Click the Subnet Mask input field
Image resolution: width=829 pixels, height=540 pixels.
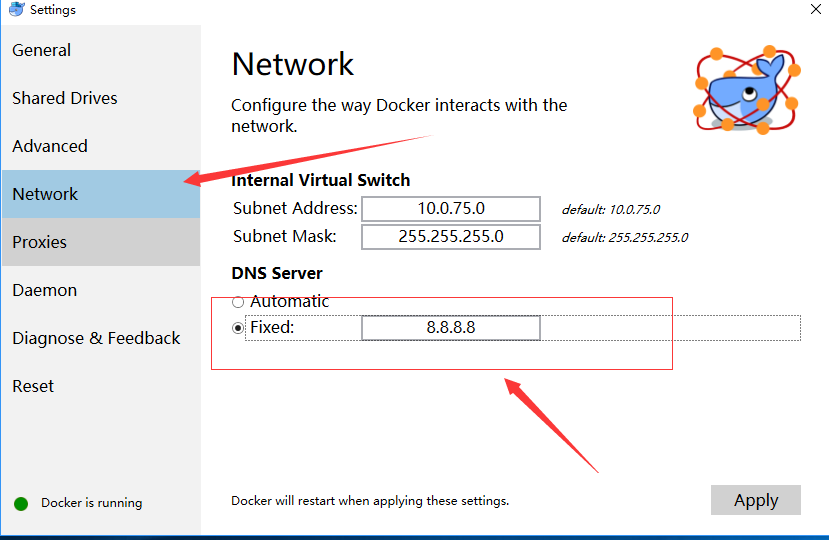(450, 236)
